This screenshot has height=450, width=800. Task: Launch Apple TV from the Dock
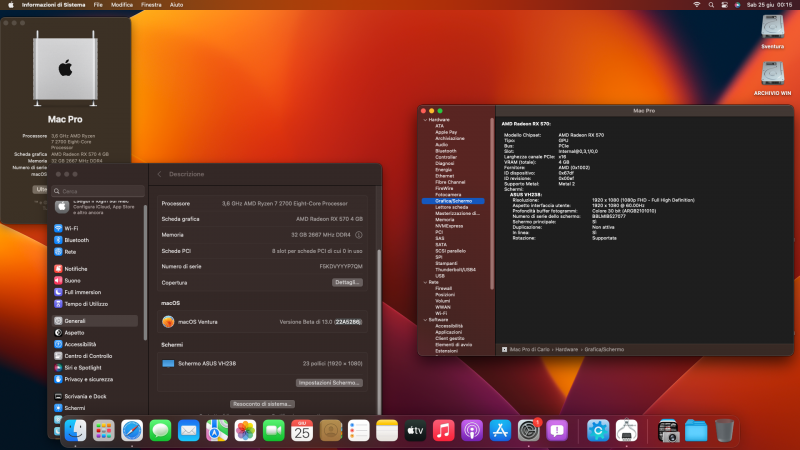(x=415, y=431)
